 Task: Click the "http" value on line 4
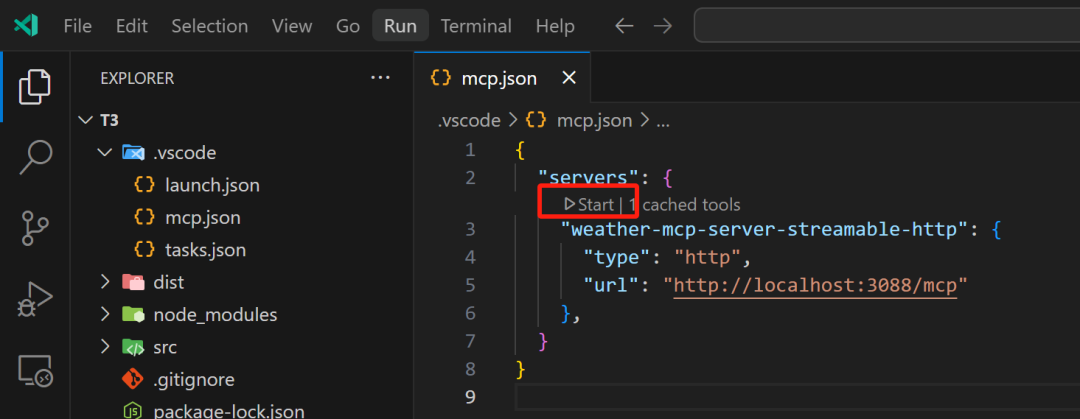click(707, 258)
